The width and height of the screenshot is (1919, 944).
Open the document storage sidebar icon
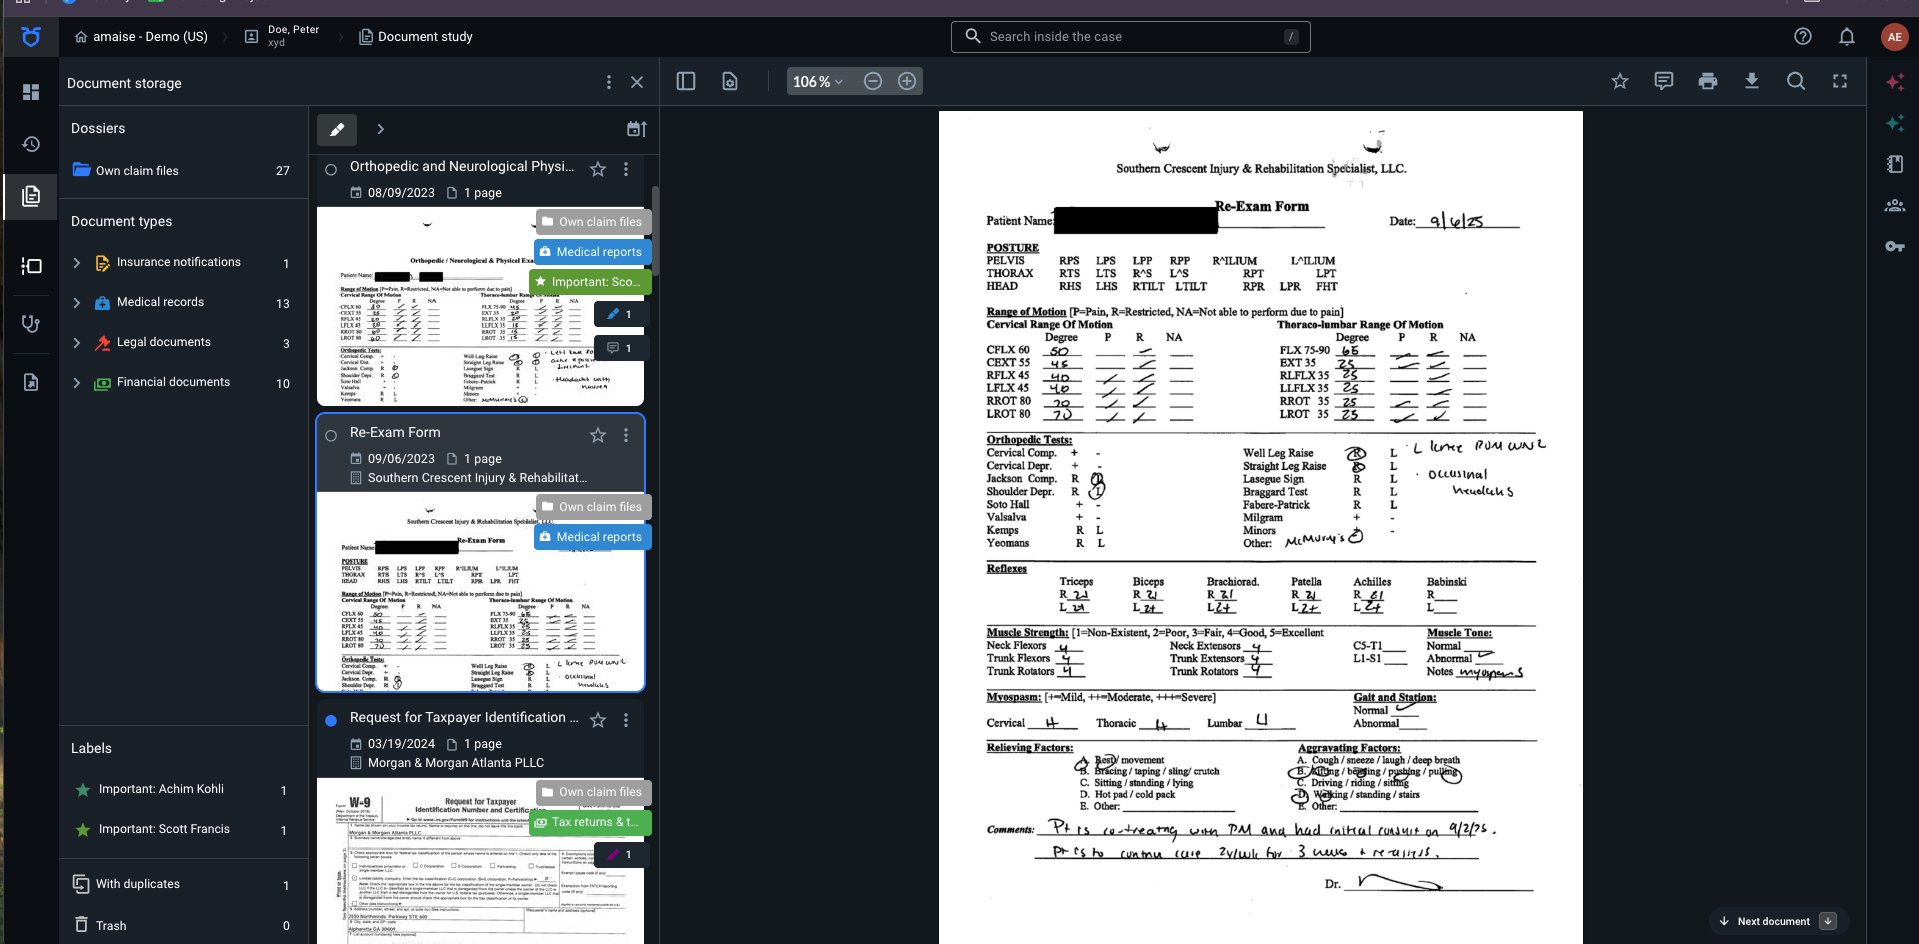pos(31,196)
